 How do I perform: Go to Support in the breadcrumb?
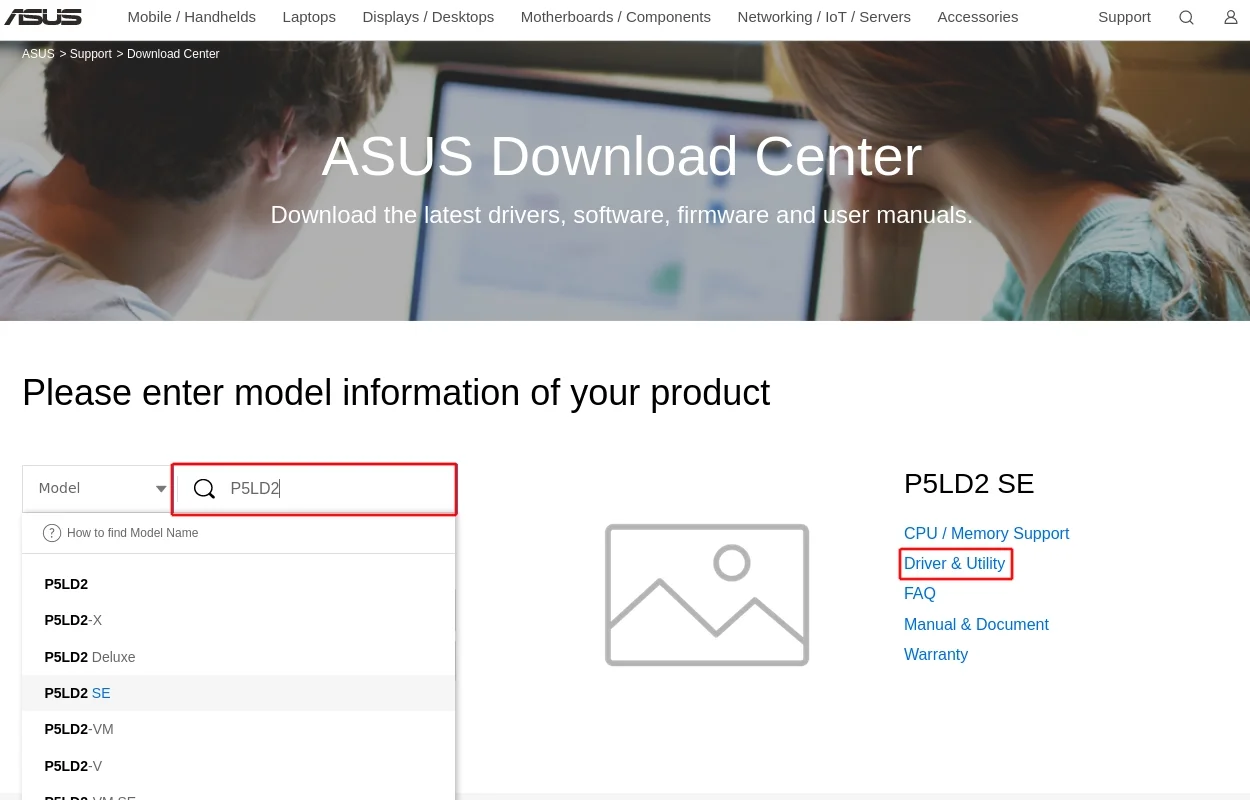coord(91,54)
